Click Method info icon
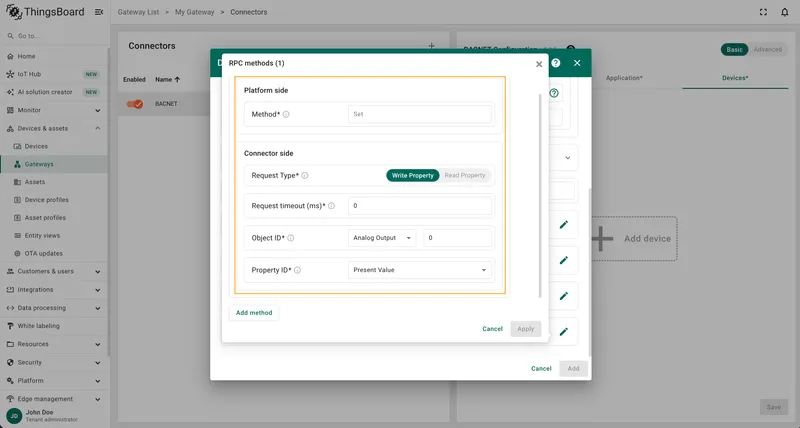 [x=286, y=114]
